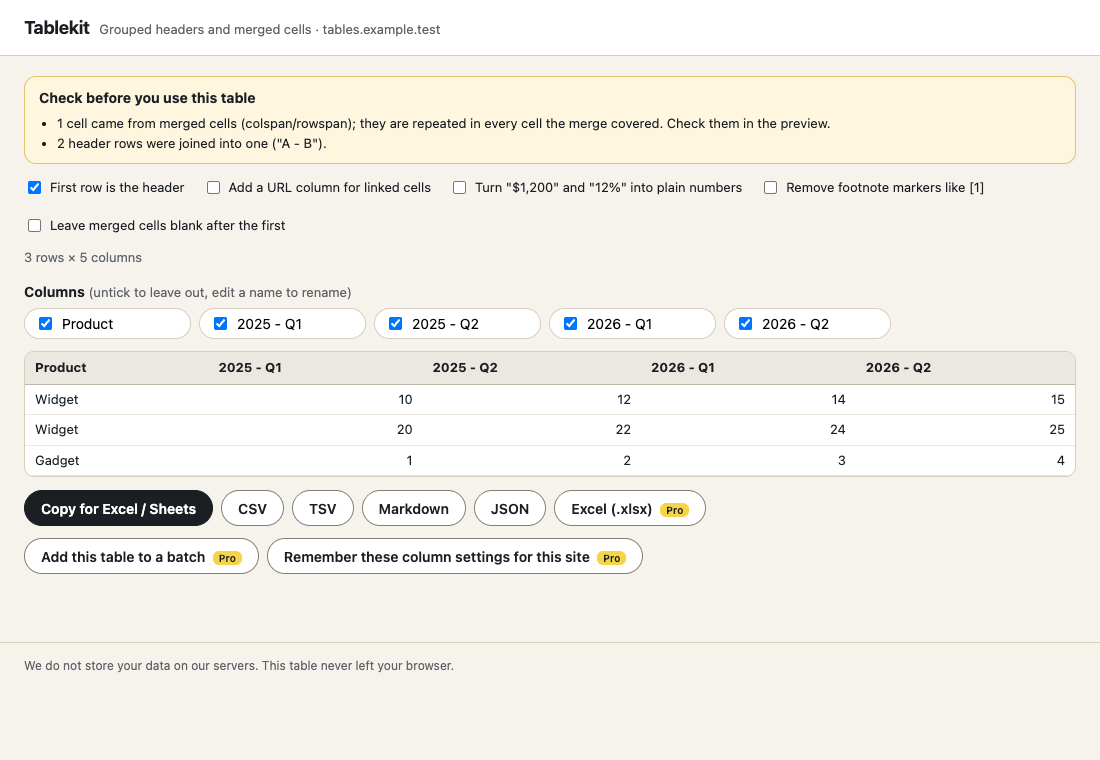1100x760 pixels.
Task: Edit the '2026 - Q1' column name field
Action: pyautogui.click(x=646, y=324)
